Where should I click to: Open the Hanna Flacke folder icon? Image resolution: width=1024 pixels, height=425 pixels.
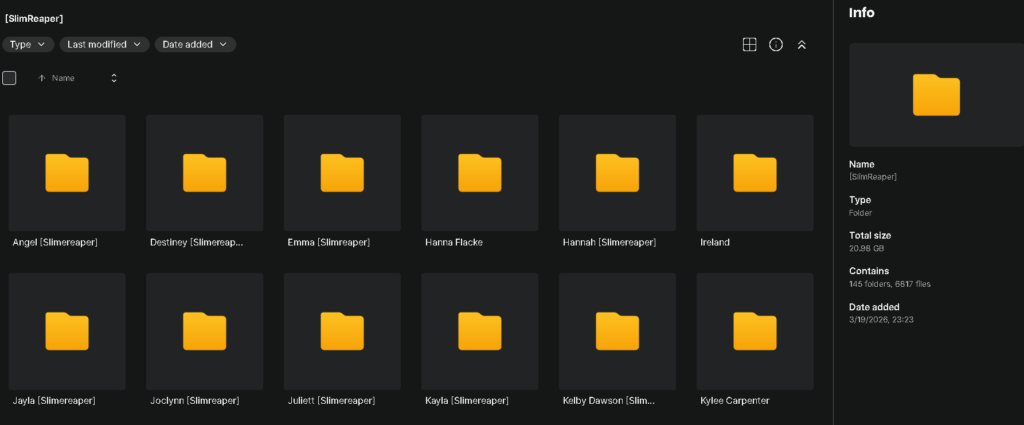[x=480, y=173]
